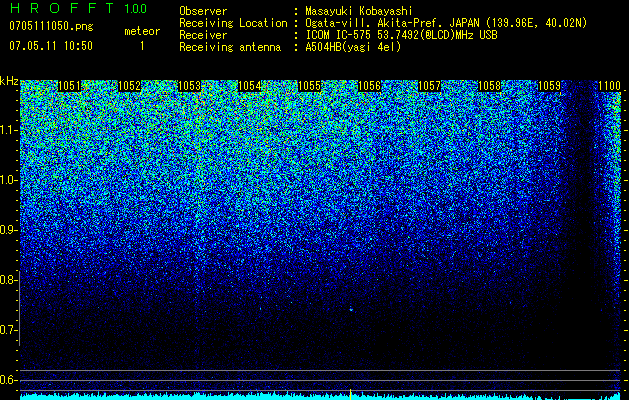This screenshot has width=629, height=400.
Task: Click the 1052 time marker
Action: click(x=130, y=86)
